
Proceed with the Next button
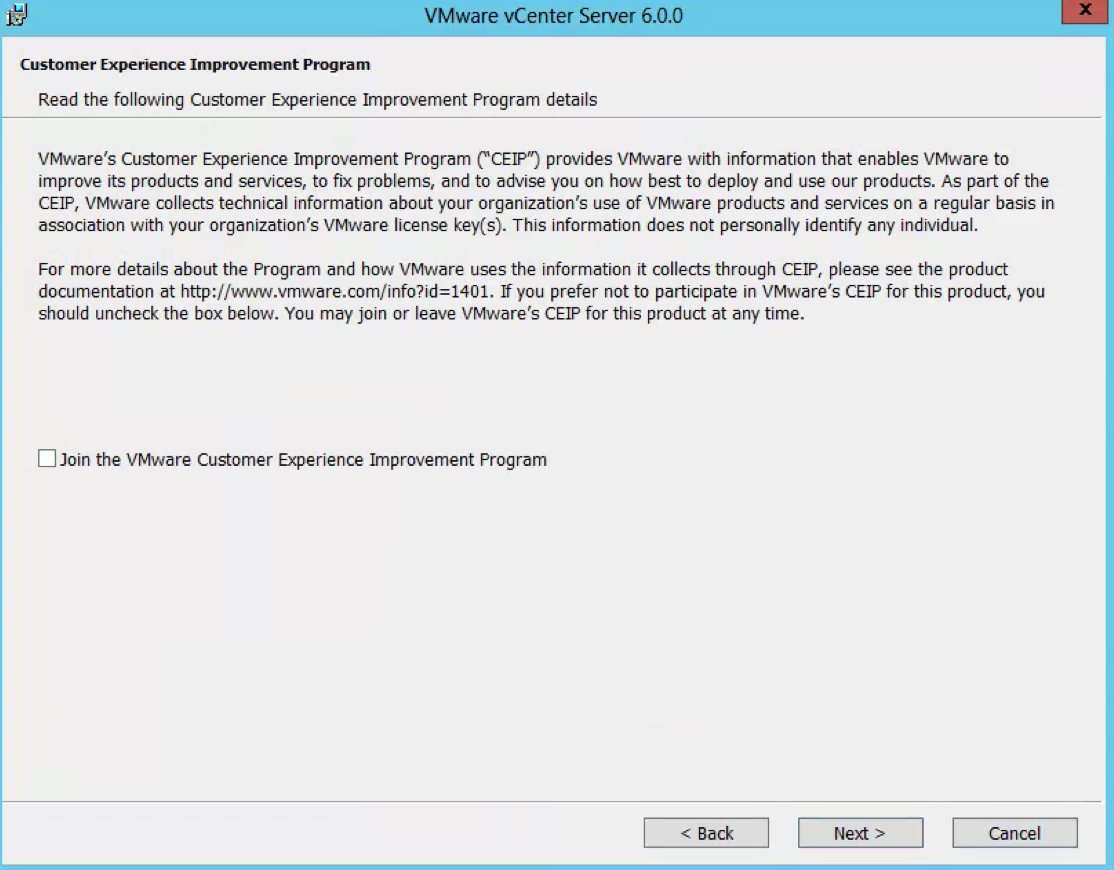click(x=860, y=833)
